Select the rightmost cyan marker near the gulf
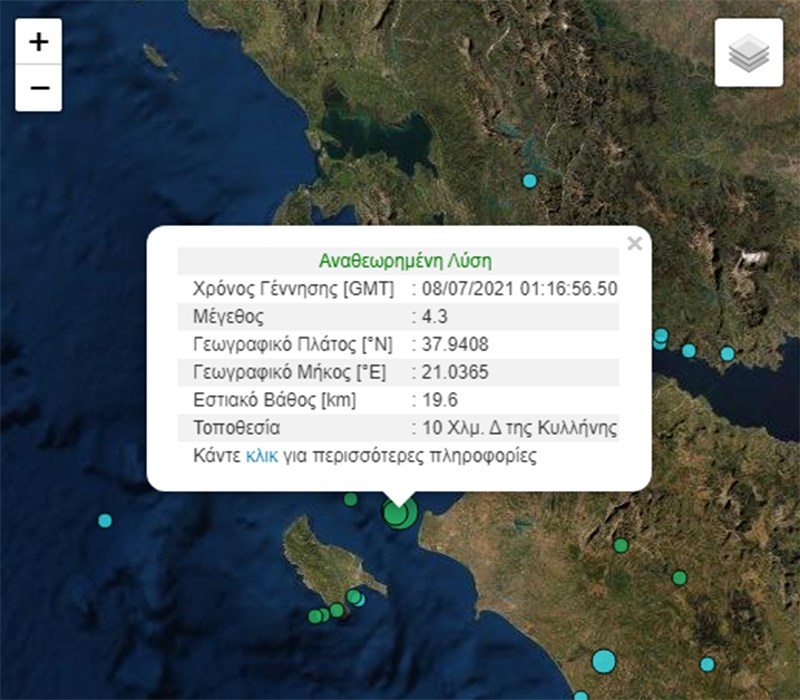The image size is (800, 700). (727, 353)
